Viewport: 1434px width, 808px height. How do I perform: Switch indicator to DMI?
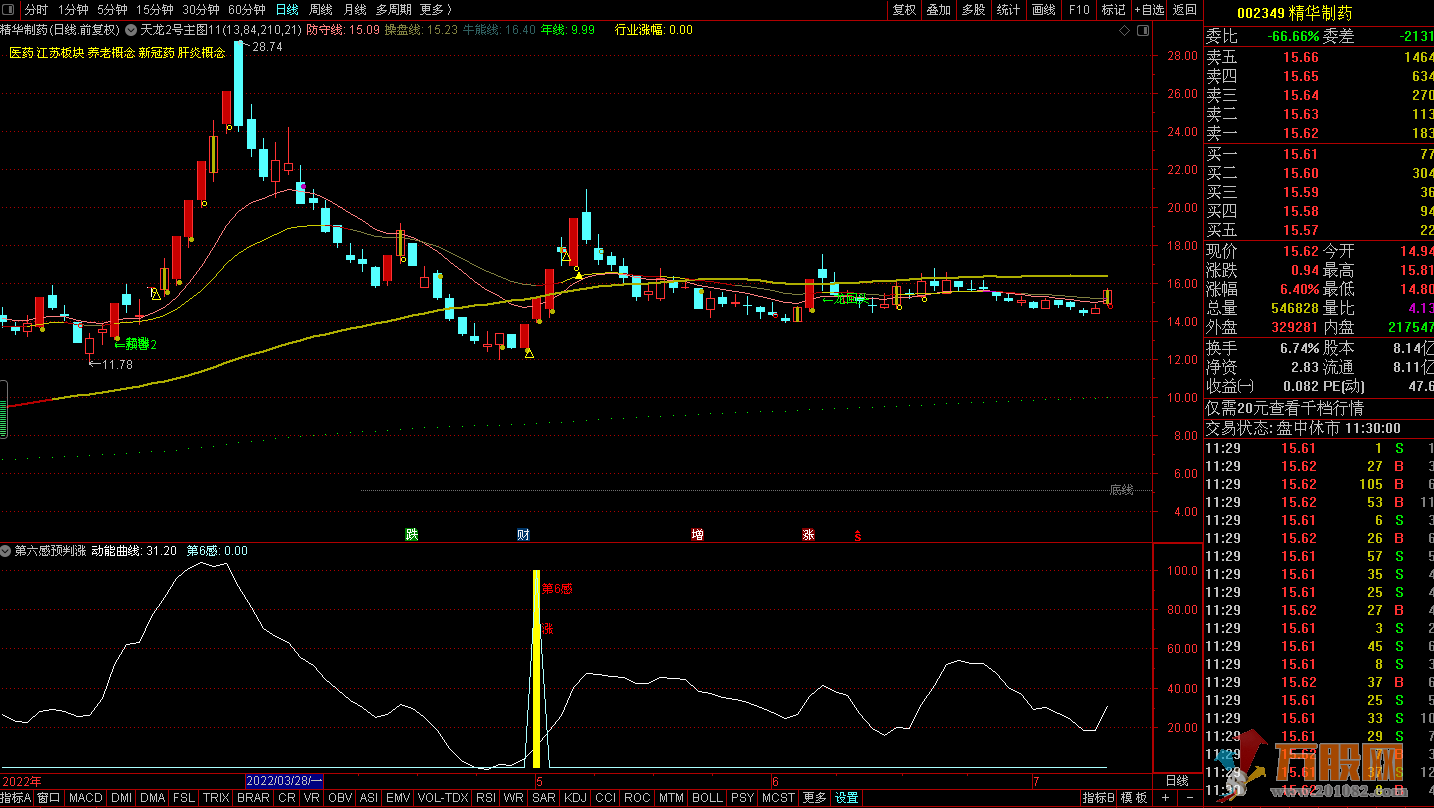pos(121,798)
